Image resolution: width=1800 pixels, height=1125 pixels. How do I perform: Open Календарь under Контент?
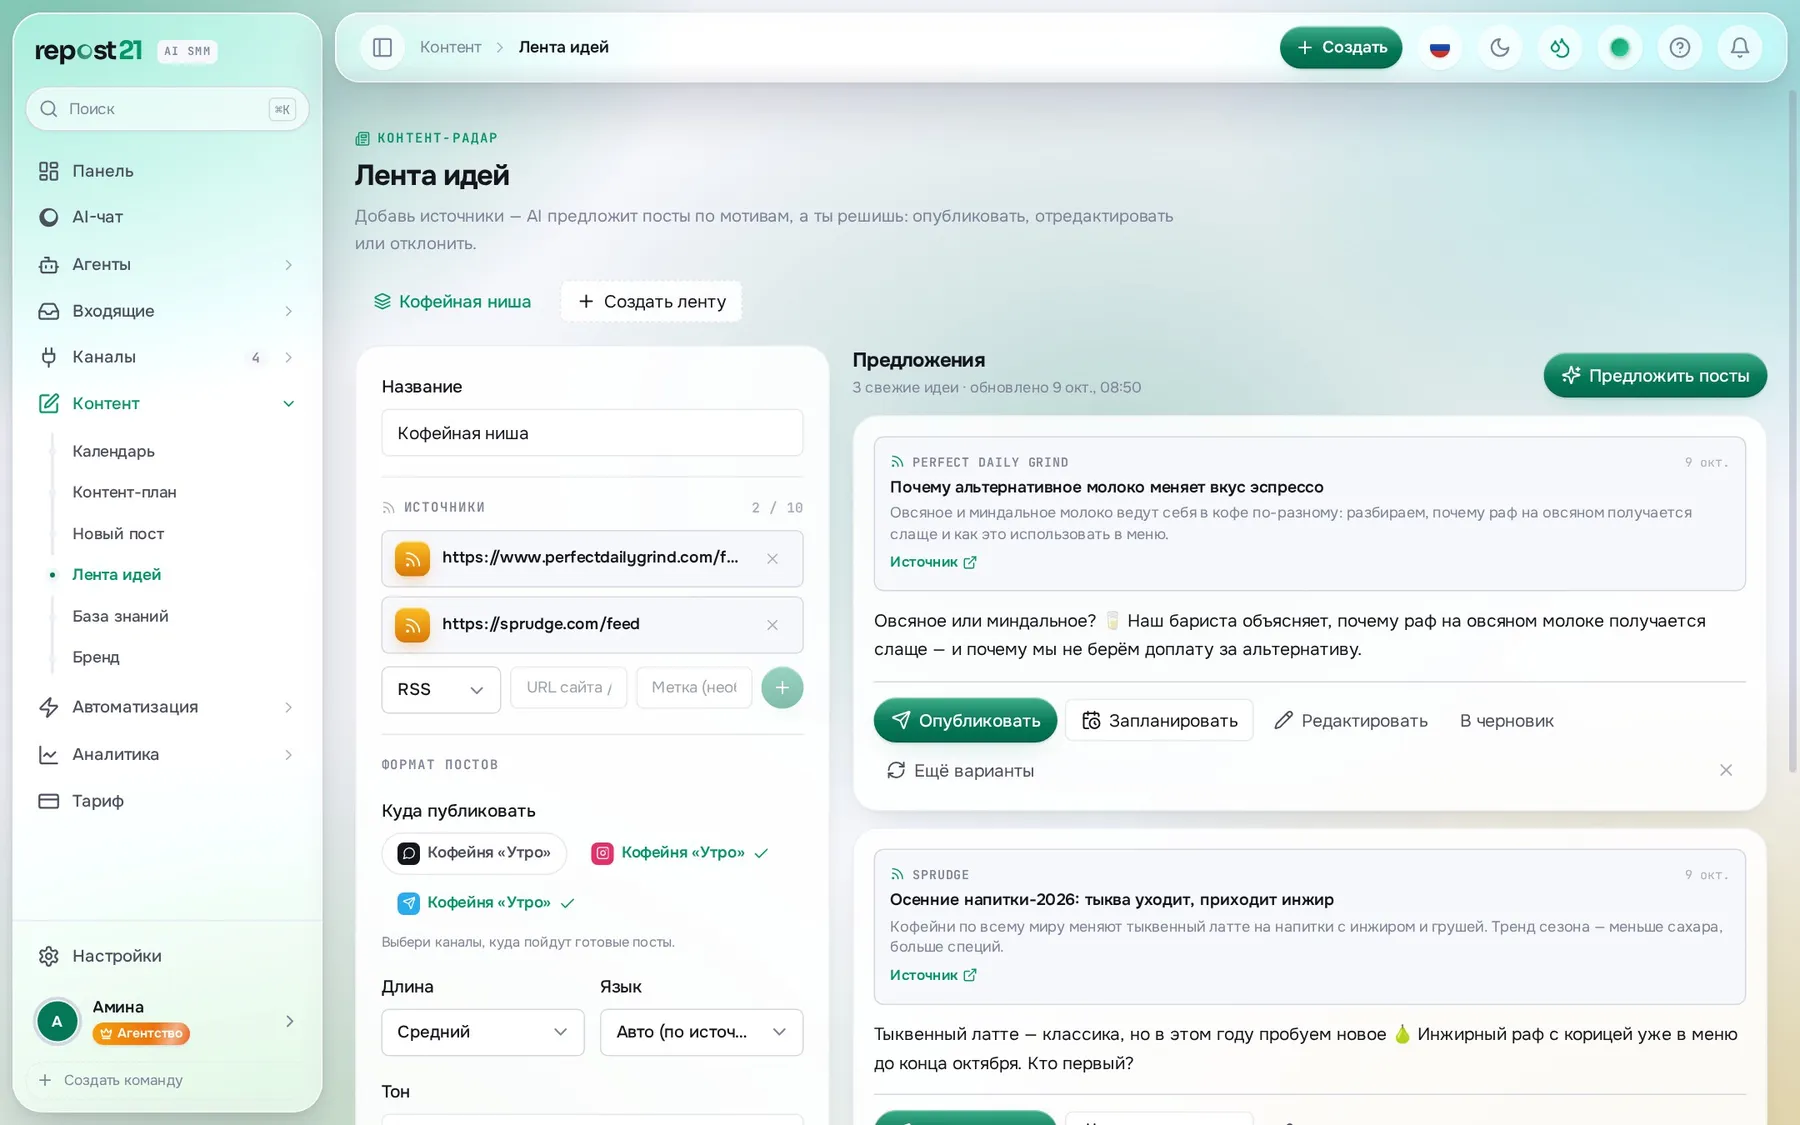pos(113,451)
